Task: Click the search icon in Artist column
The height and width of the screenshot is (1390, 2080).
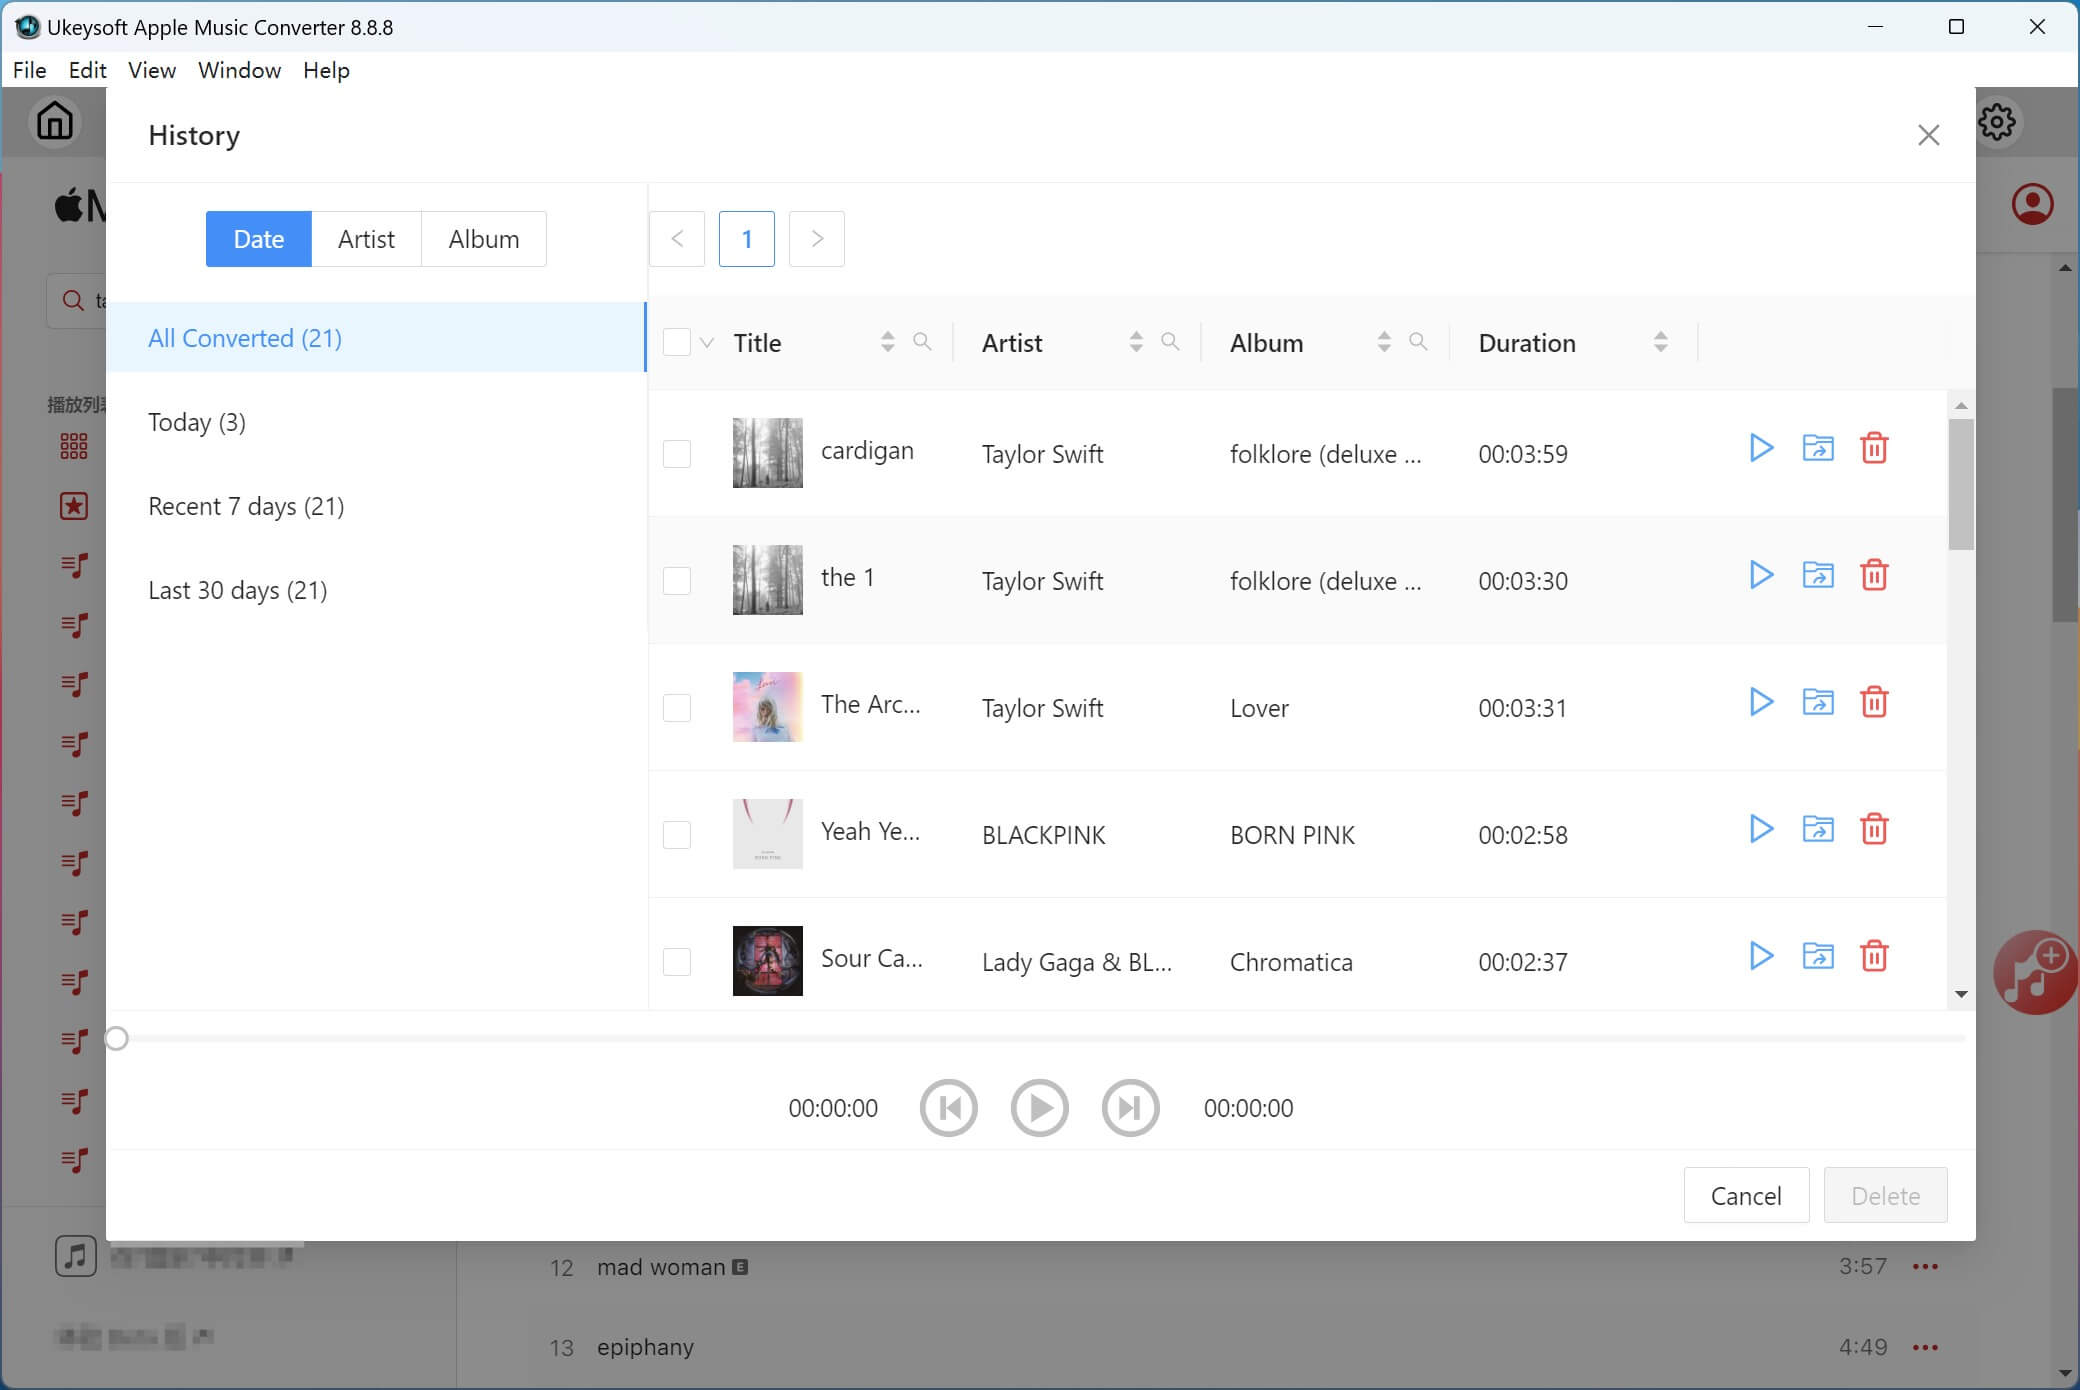Action: pyautogui.click(x=1170, y=342)
